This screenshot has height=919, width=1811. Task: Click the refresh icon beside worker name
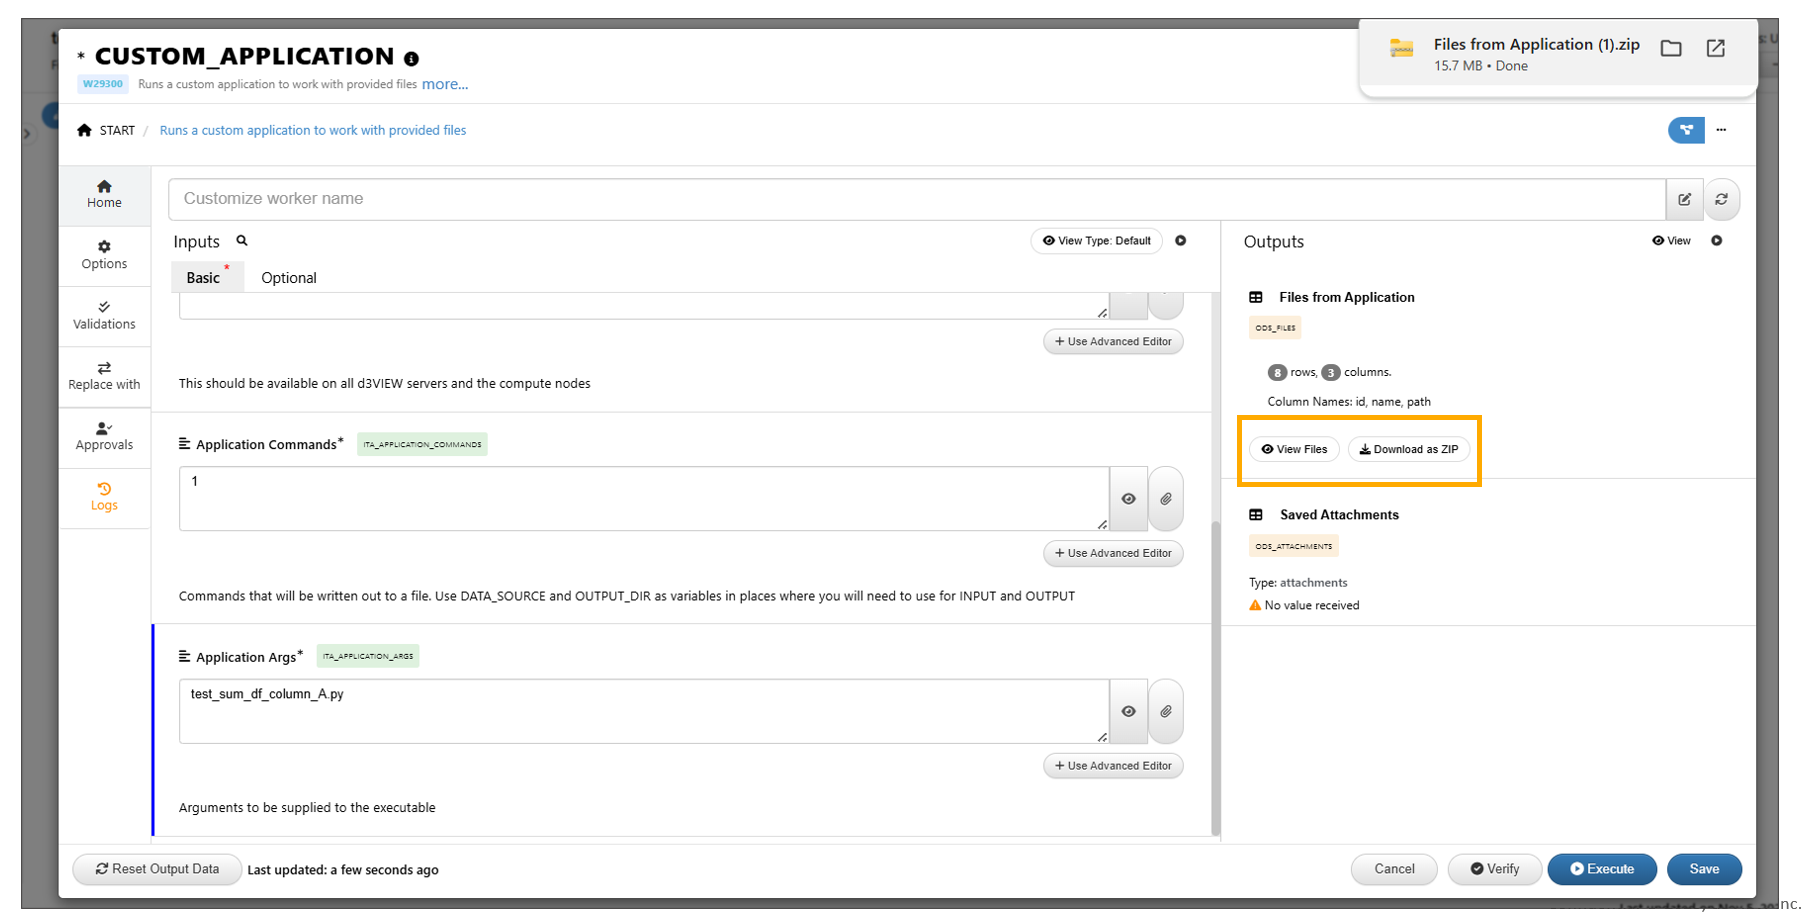click(x=1721, y=199)
